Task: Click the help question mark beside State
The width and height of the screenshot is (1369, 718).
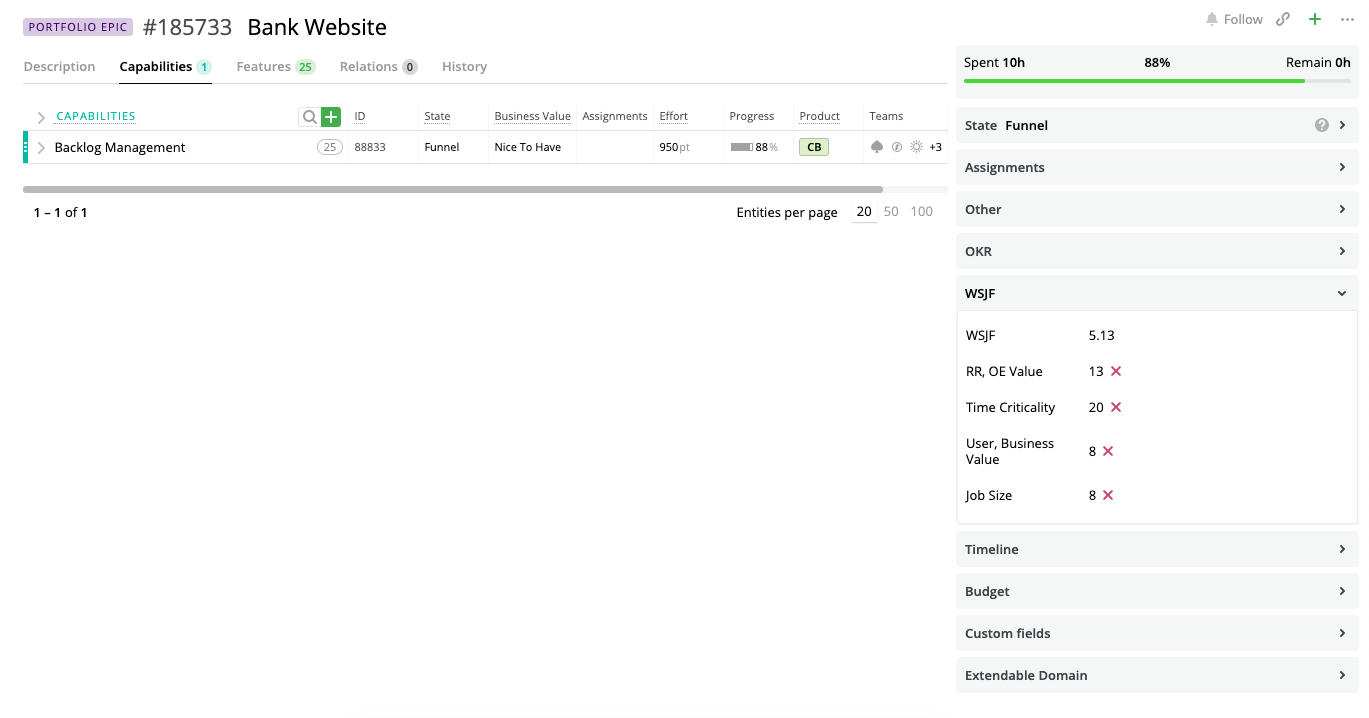Action: tap(1322, 125)
